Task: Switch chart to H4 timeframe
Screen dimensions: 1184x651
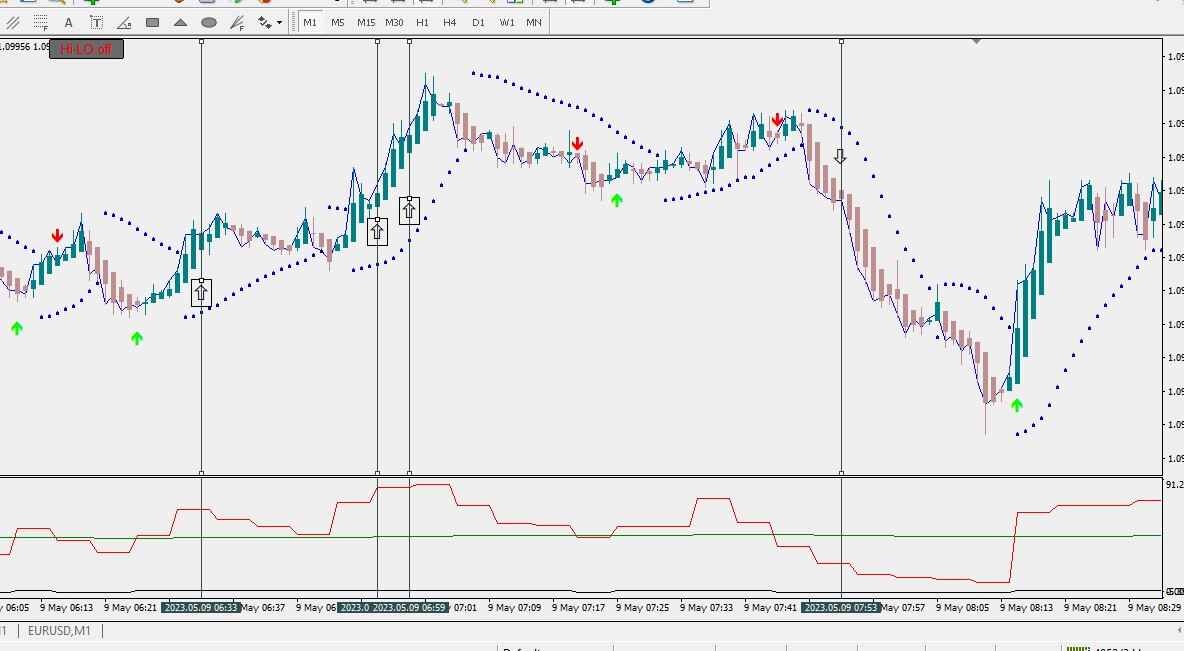Action: pos(450,23)
